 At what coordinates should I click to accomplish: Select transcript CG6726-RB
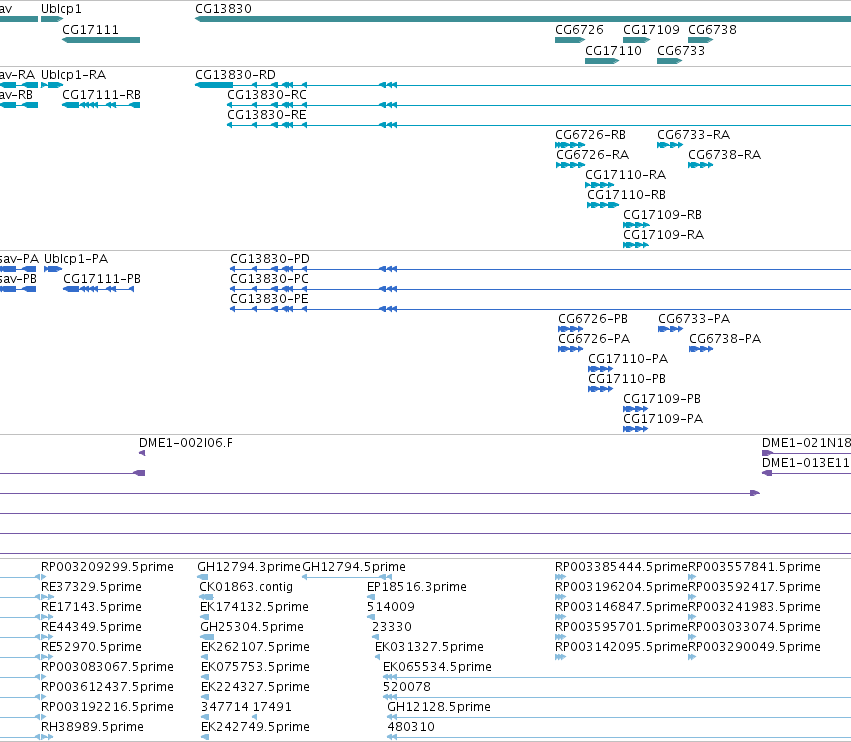tap(590, 135)
